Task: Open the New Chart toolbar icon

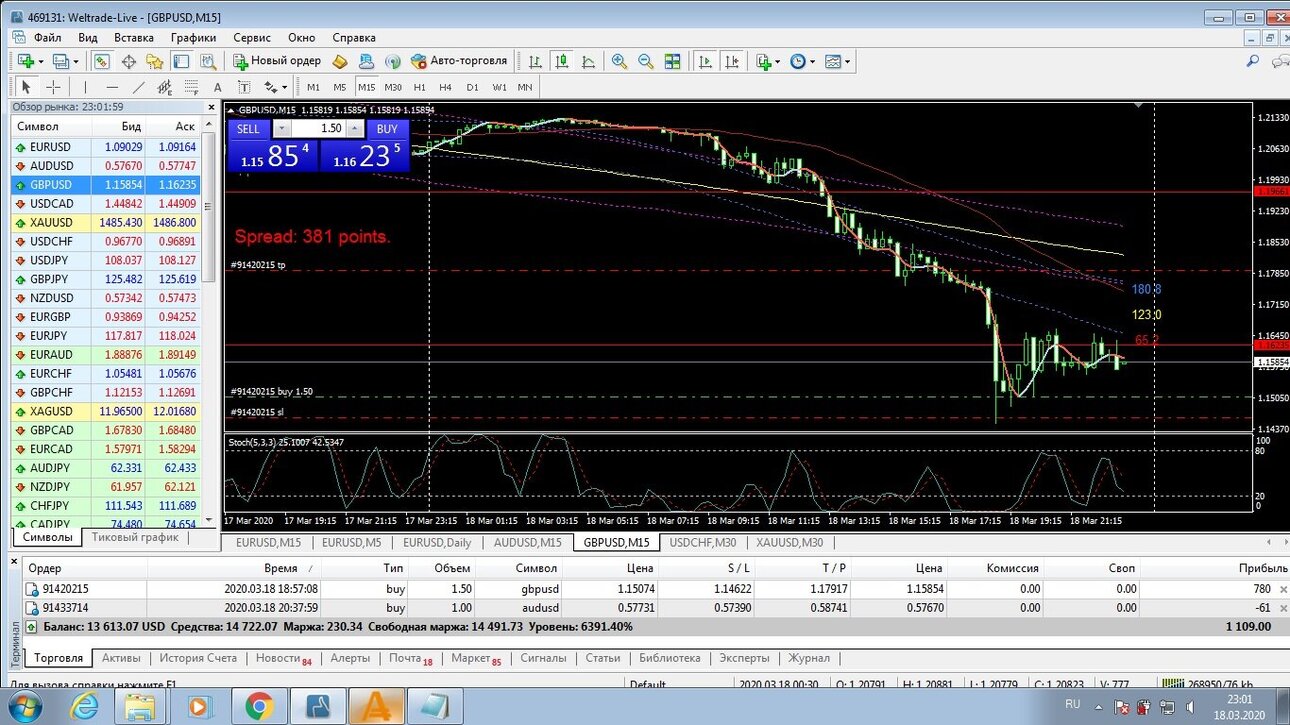Action: point(26,61)
